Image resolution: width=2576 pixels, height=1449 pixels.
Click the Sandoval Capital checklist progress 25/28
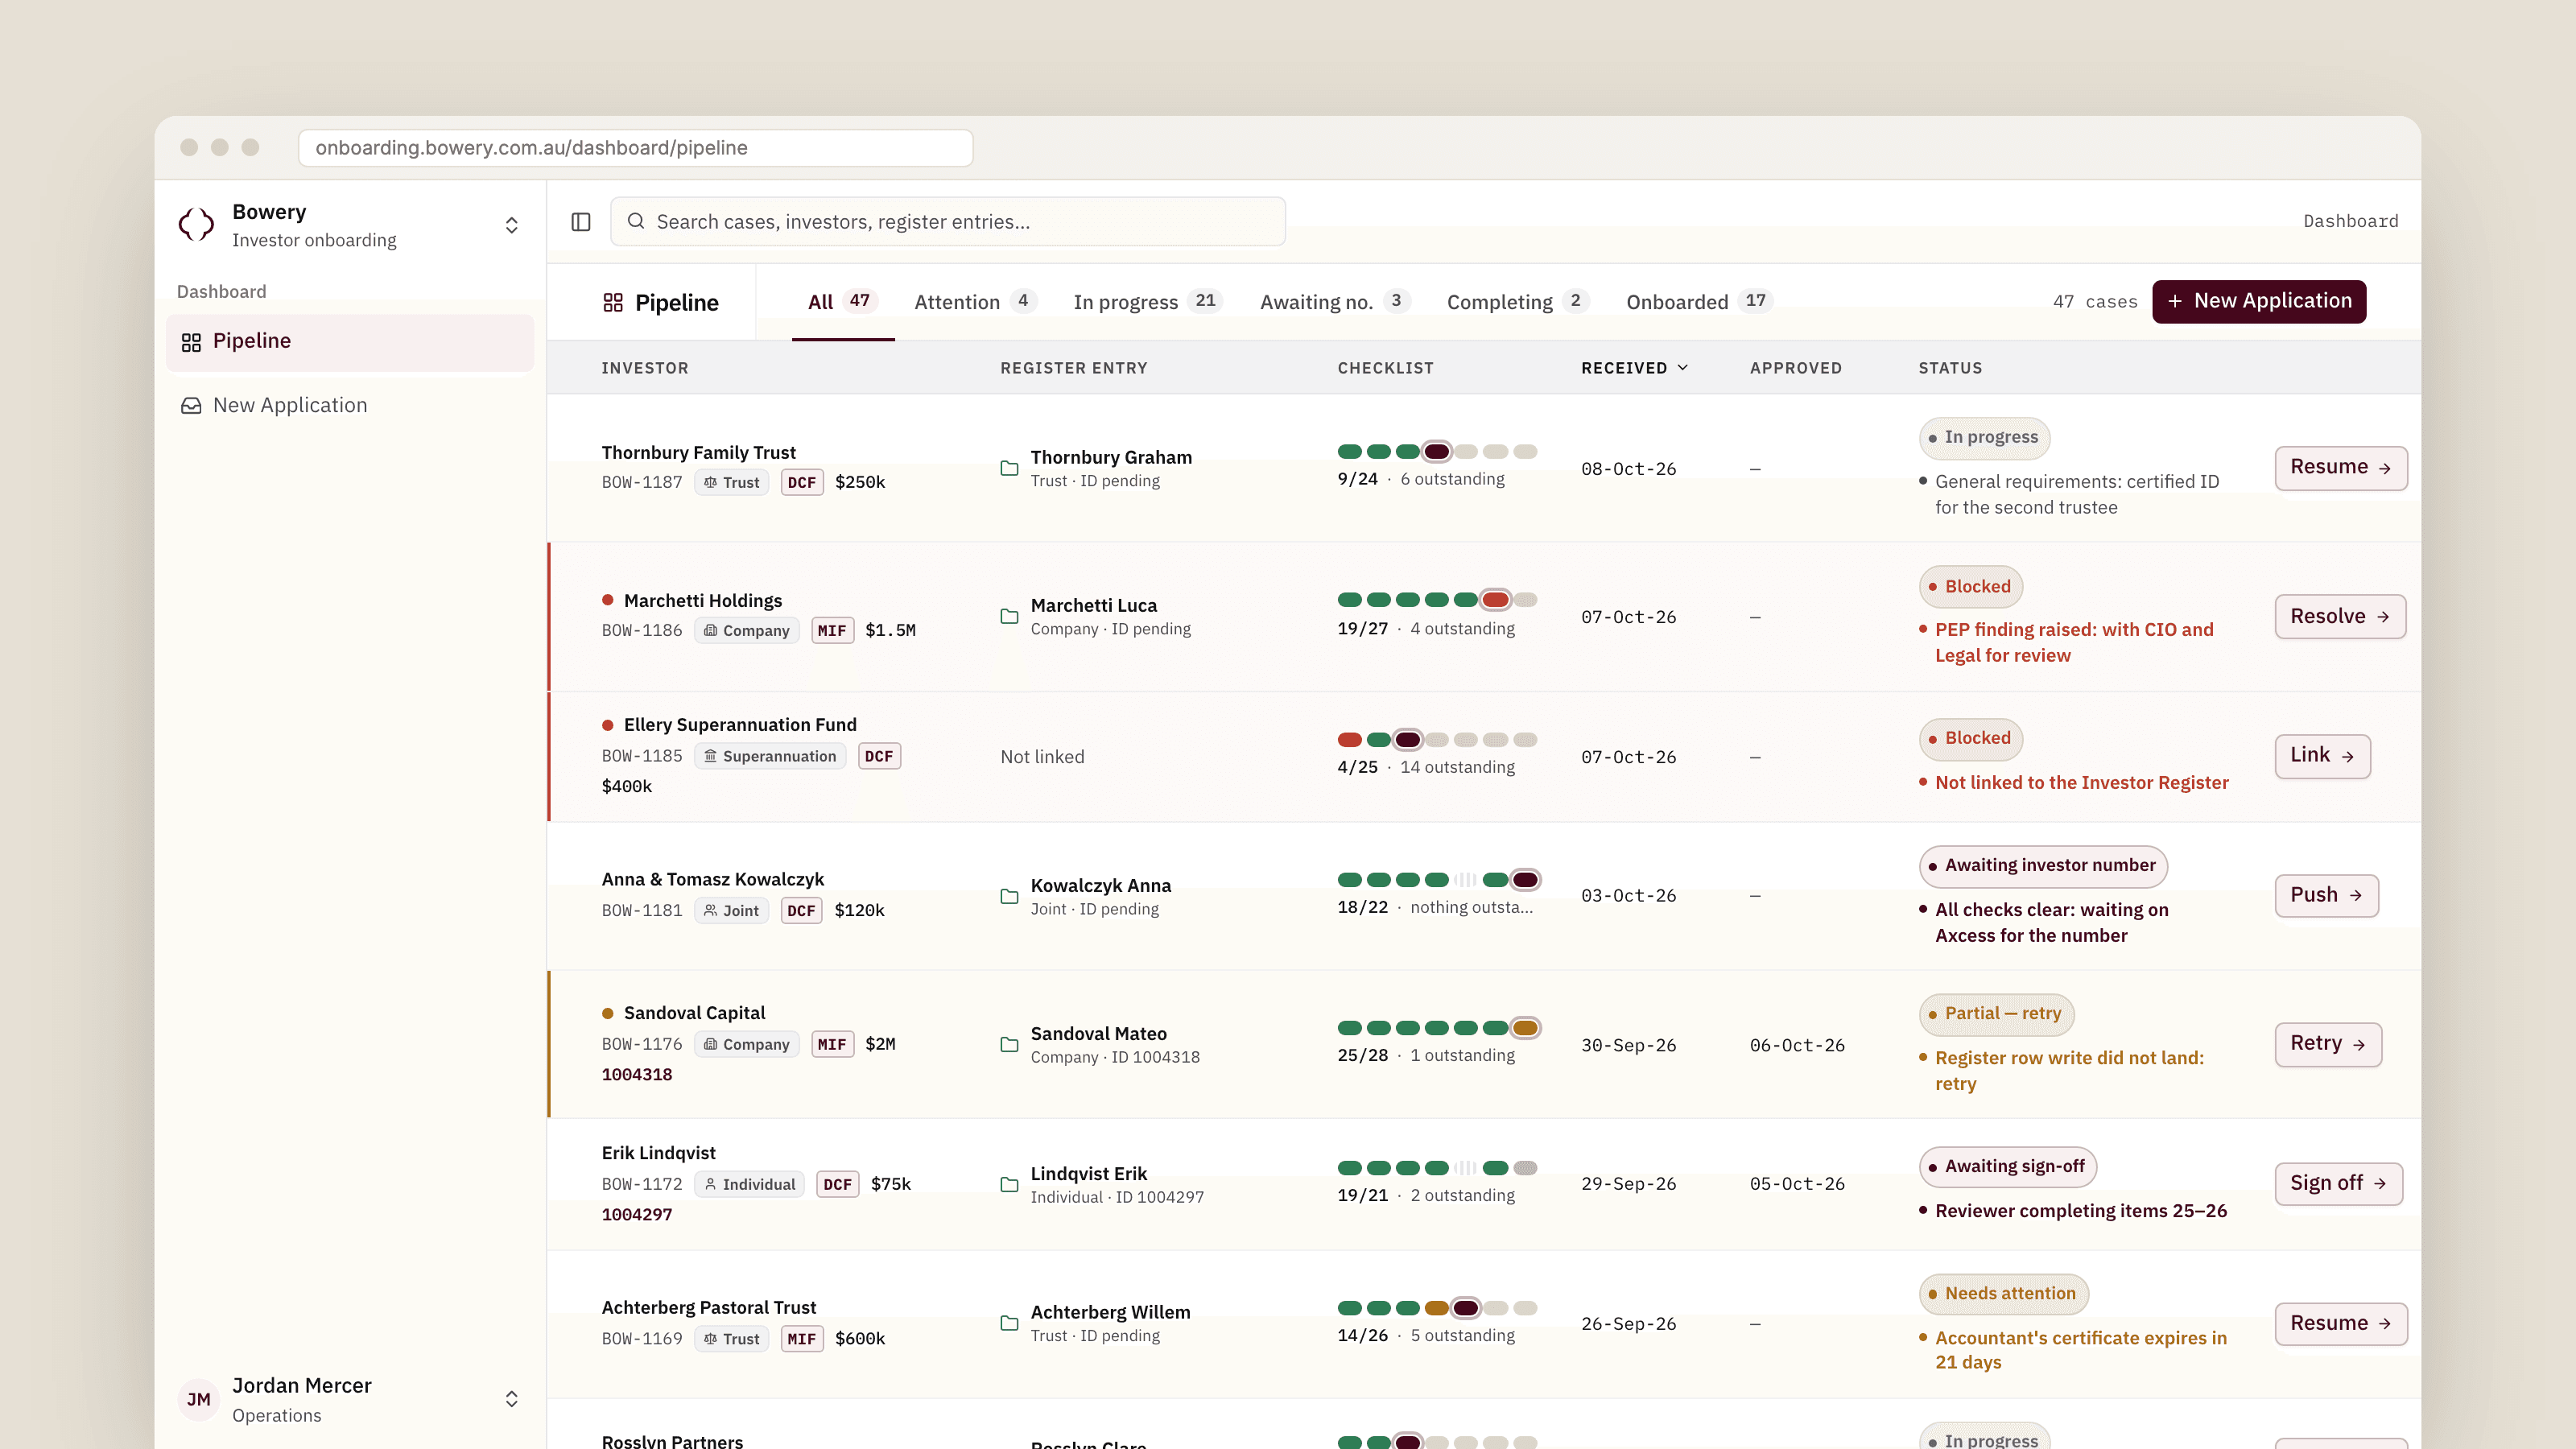1439,1028
